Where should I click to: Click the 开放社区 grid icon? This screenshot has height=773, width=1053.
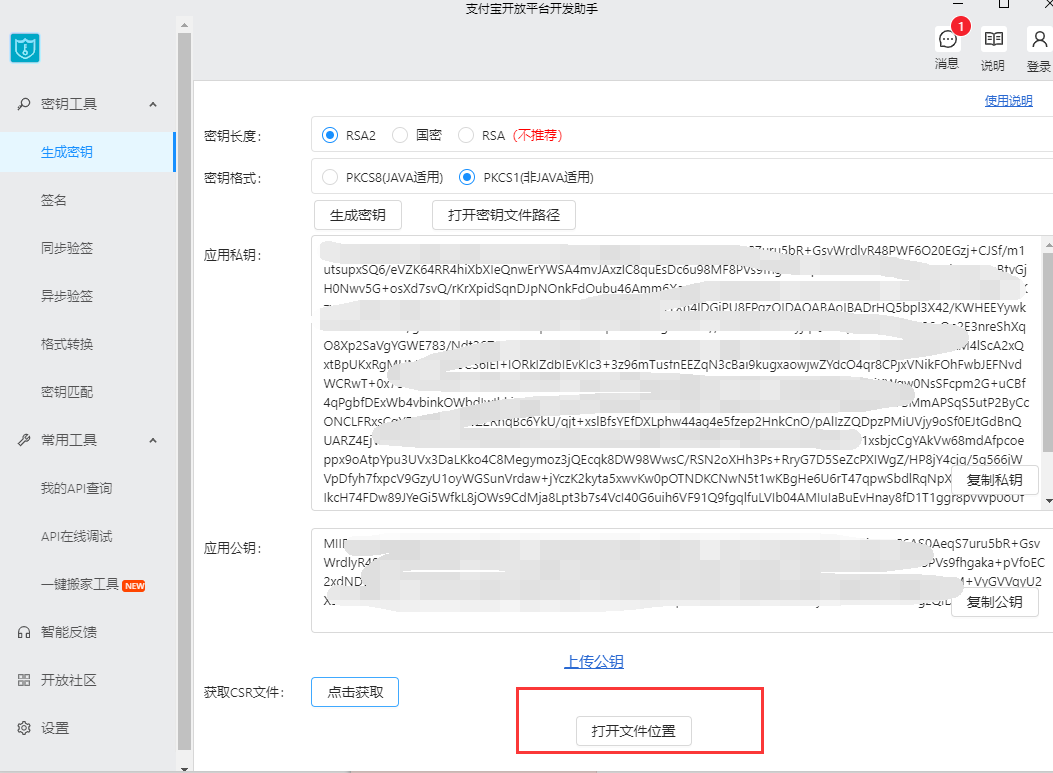(x=24, y=680)
